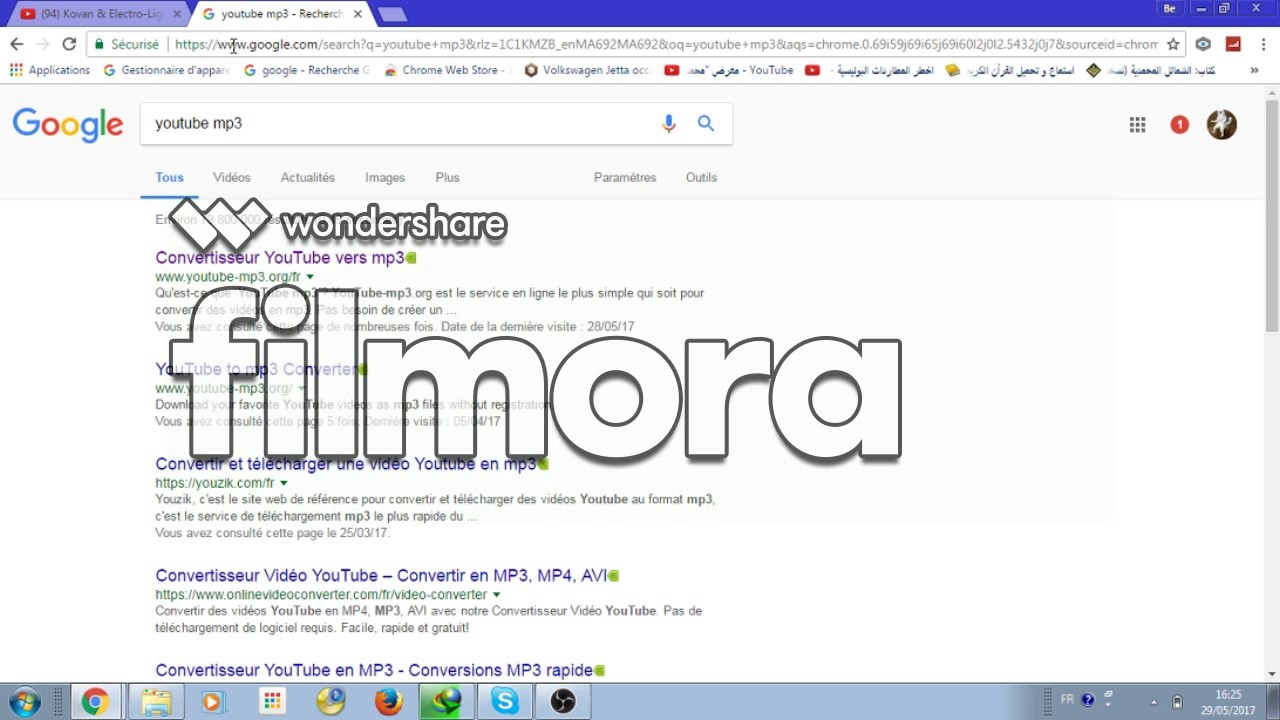Open Firefox from the taskbar
The image size is (1280, 720).
pos(389,702)
